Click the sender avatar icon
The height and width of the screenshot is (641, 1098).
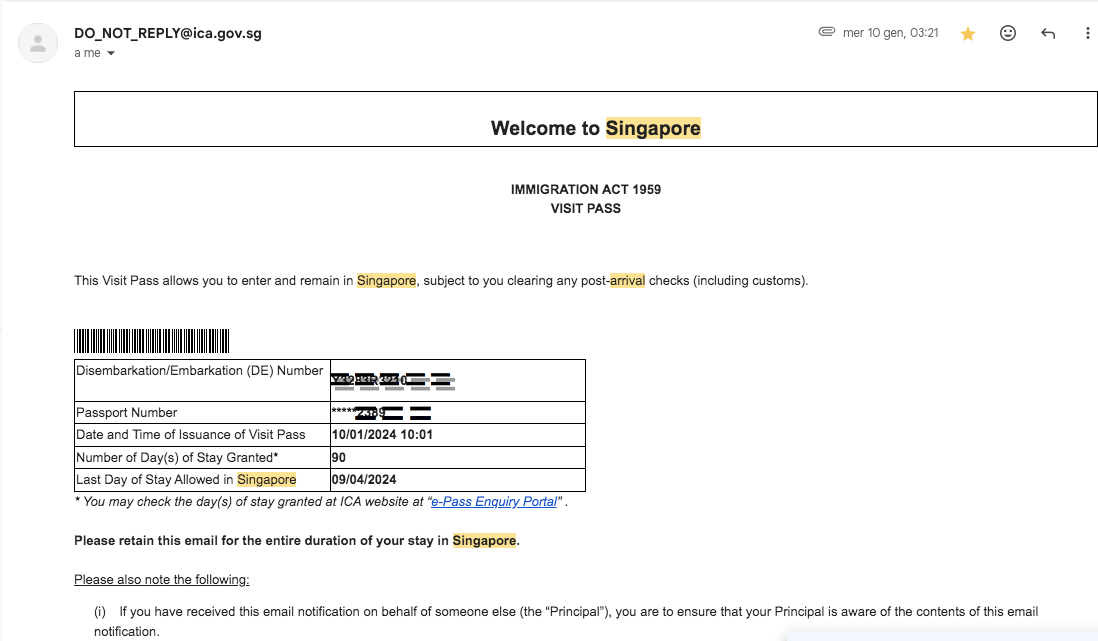click(x=38, y=43)
